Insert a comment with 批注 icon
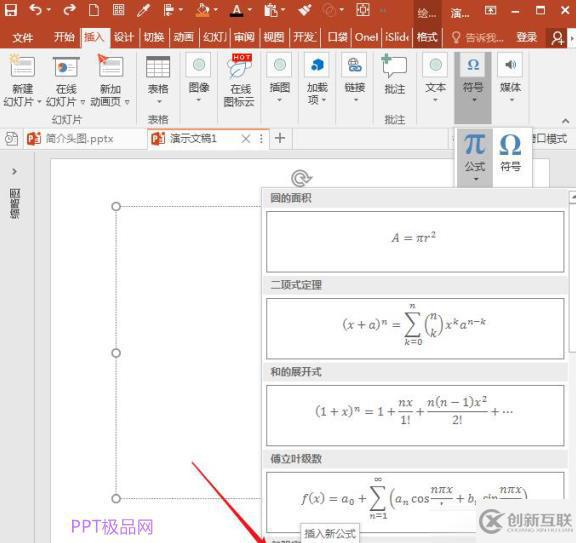The width and height of the screenshot is (576, 543). [395, 74]
